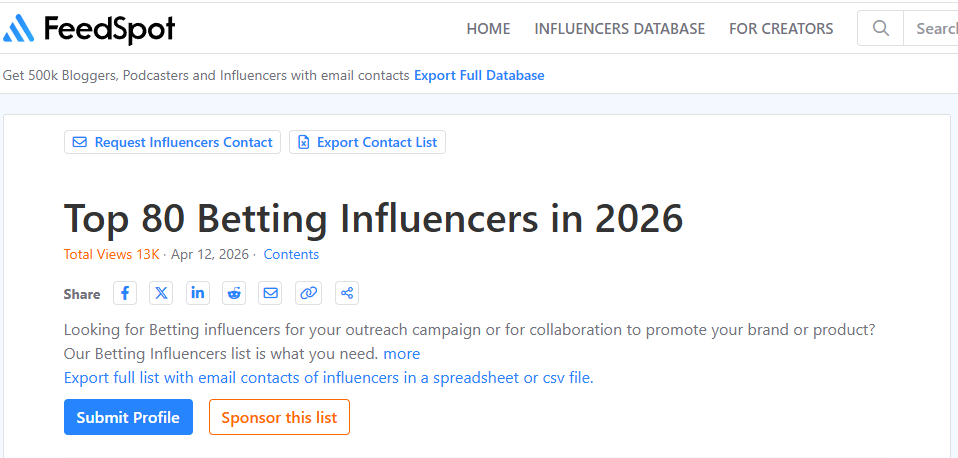Image resolution: width=958 pixels, height=458 pixels.
Task: Copy the page link icon
Action: pyautogui.click(x=309, y=293)
